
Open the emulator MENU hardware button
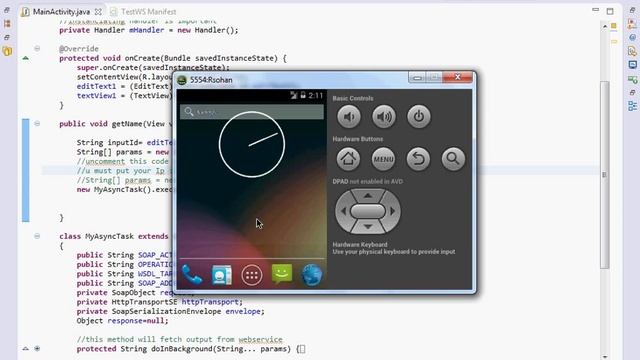tap(383, 159)
